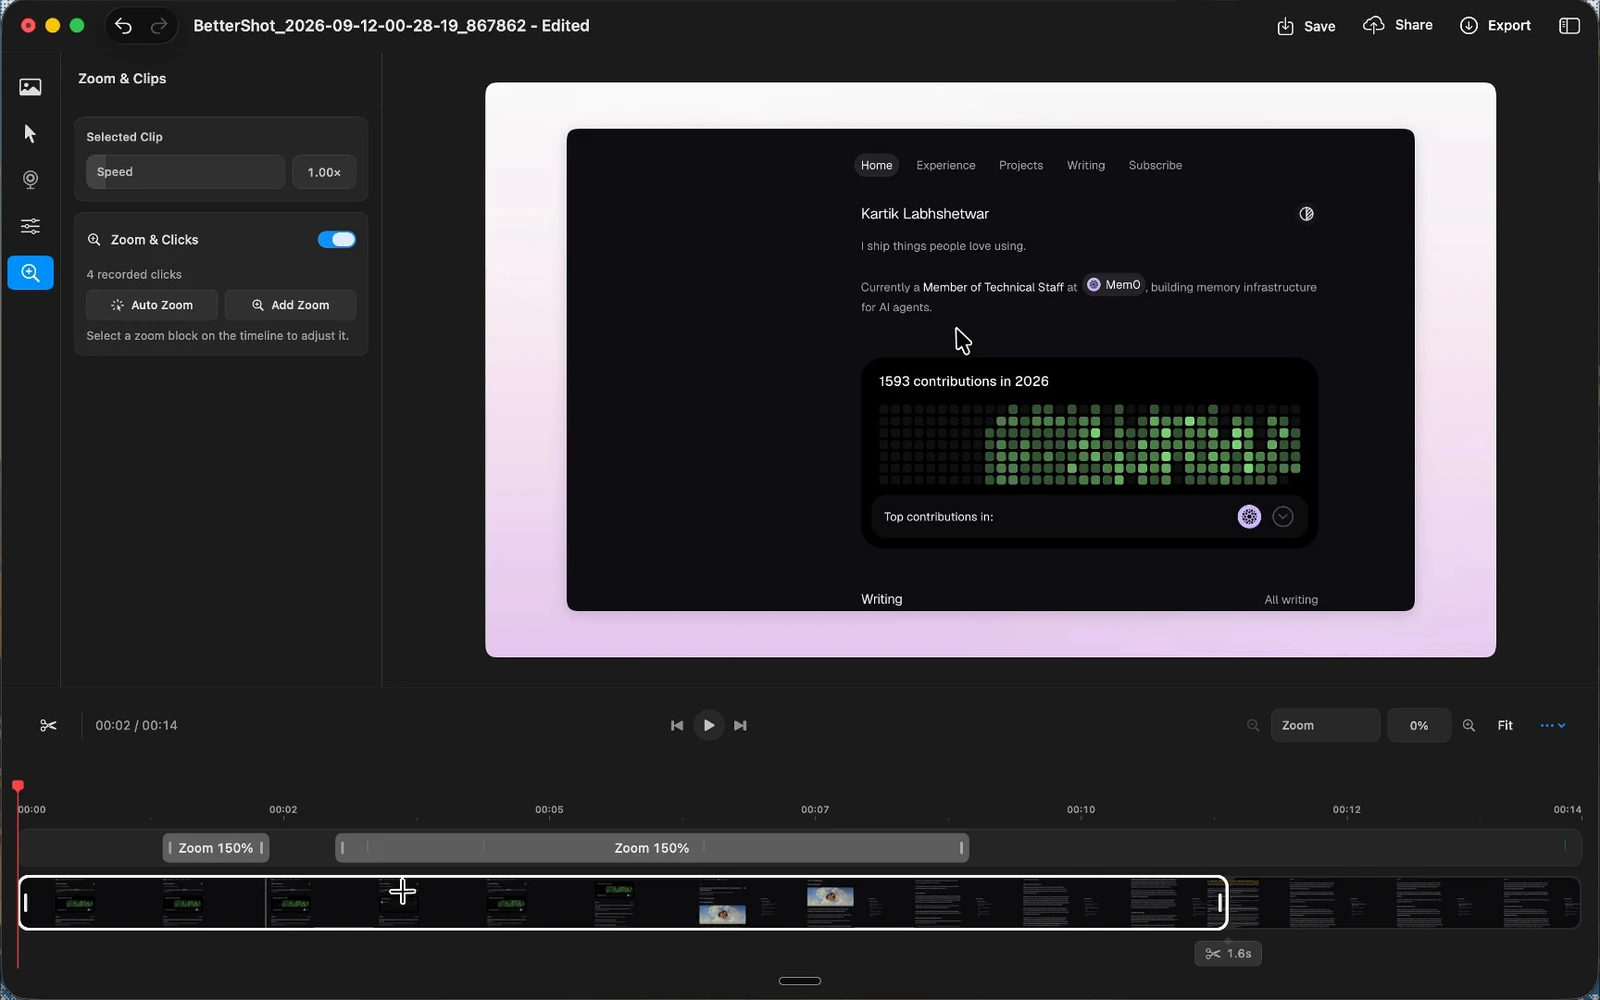Click the undo arrow in title bar
The image size is (1600, 1000).
tap(123, 26)
